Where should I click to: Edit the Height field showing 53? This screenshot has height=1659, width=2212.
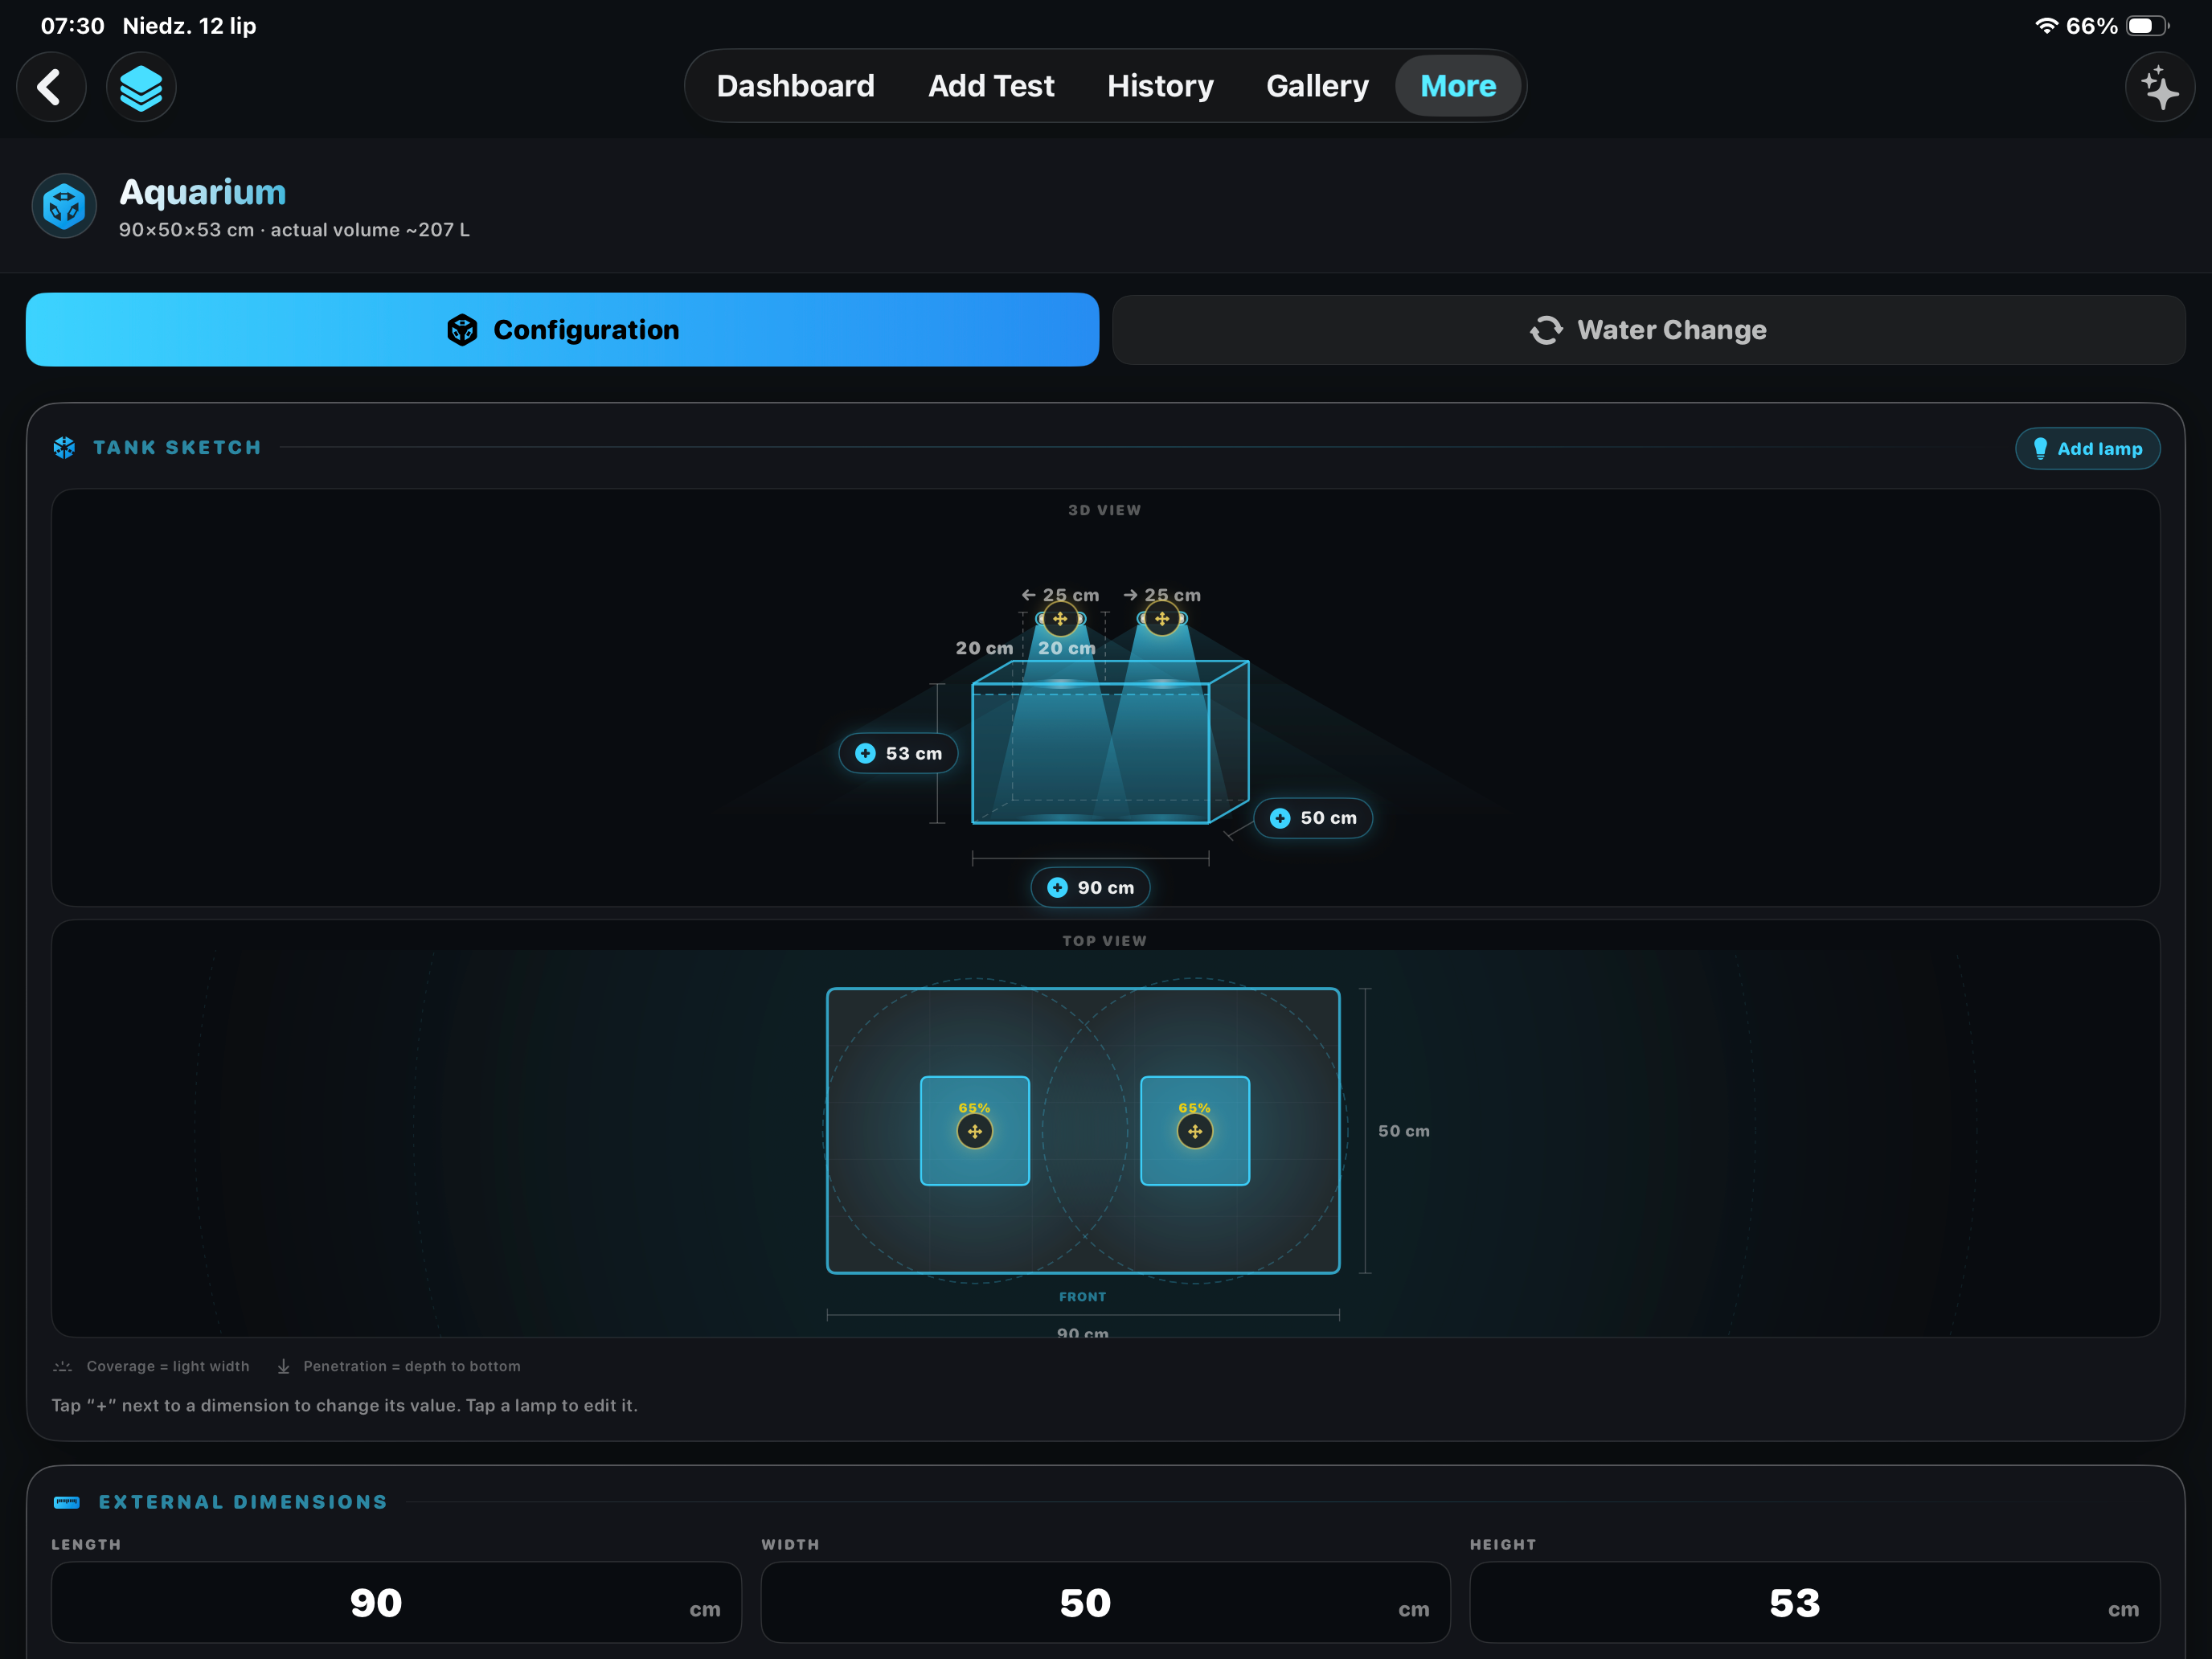click(1814, 1602)
